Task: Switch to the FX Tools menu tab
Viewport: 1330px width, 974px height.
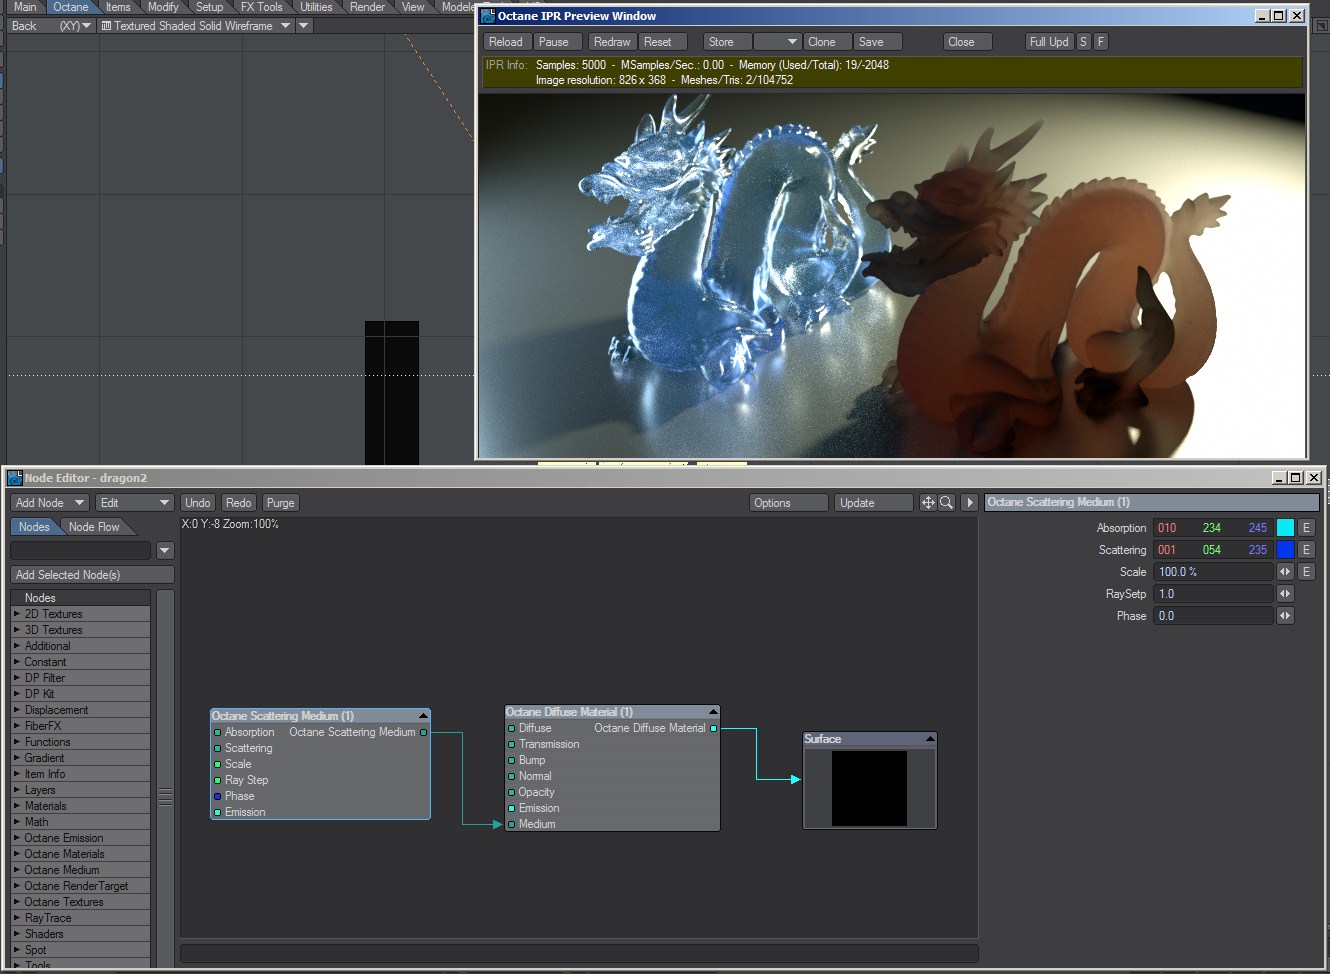Action: [x=261, y=7]
